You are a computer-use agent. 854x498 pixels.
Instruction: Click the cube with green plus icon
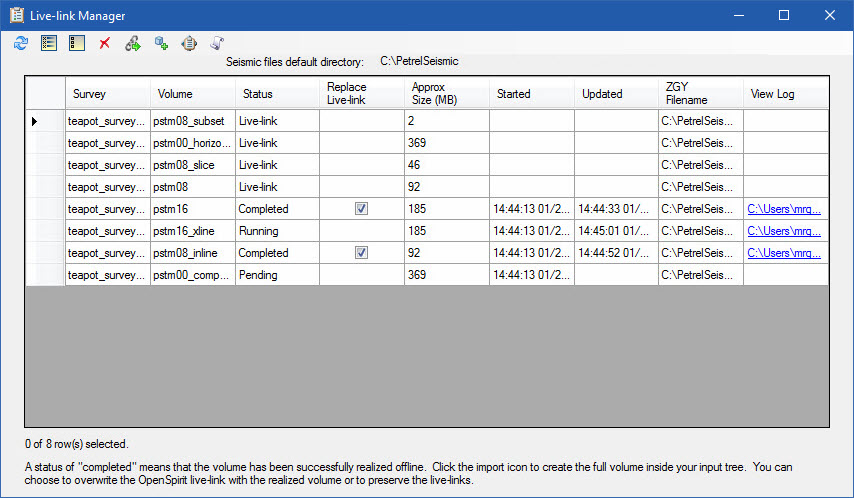pos(161,43)
